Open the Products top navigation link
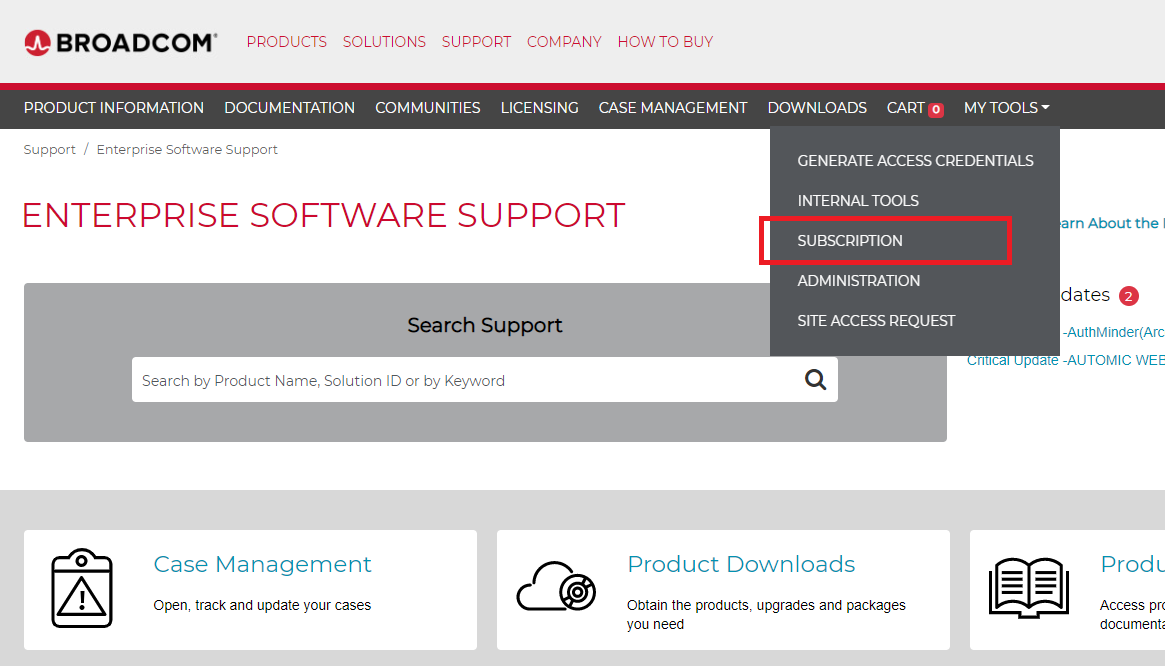This screenshot has width=1165, height=666. pyautogui.click(x=286, y=42)
